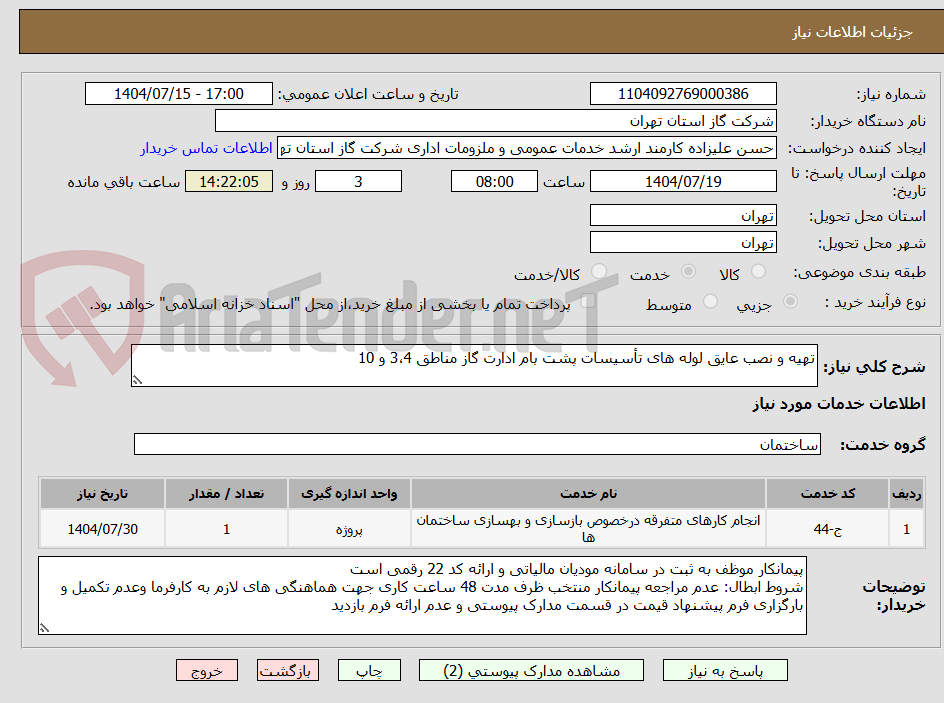The height and width of the screenshot is (703, 944).
Task: Click the red «خروج» exit button
Action: coord(207,670)
